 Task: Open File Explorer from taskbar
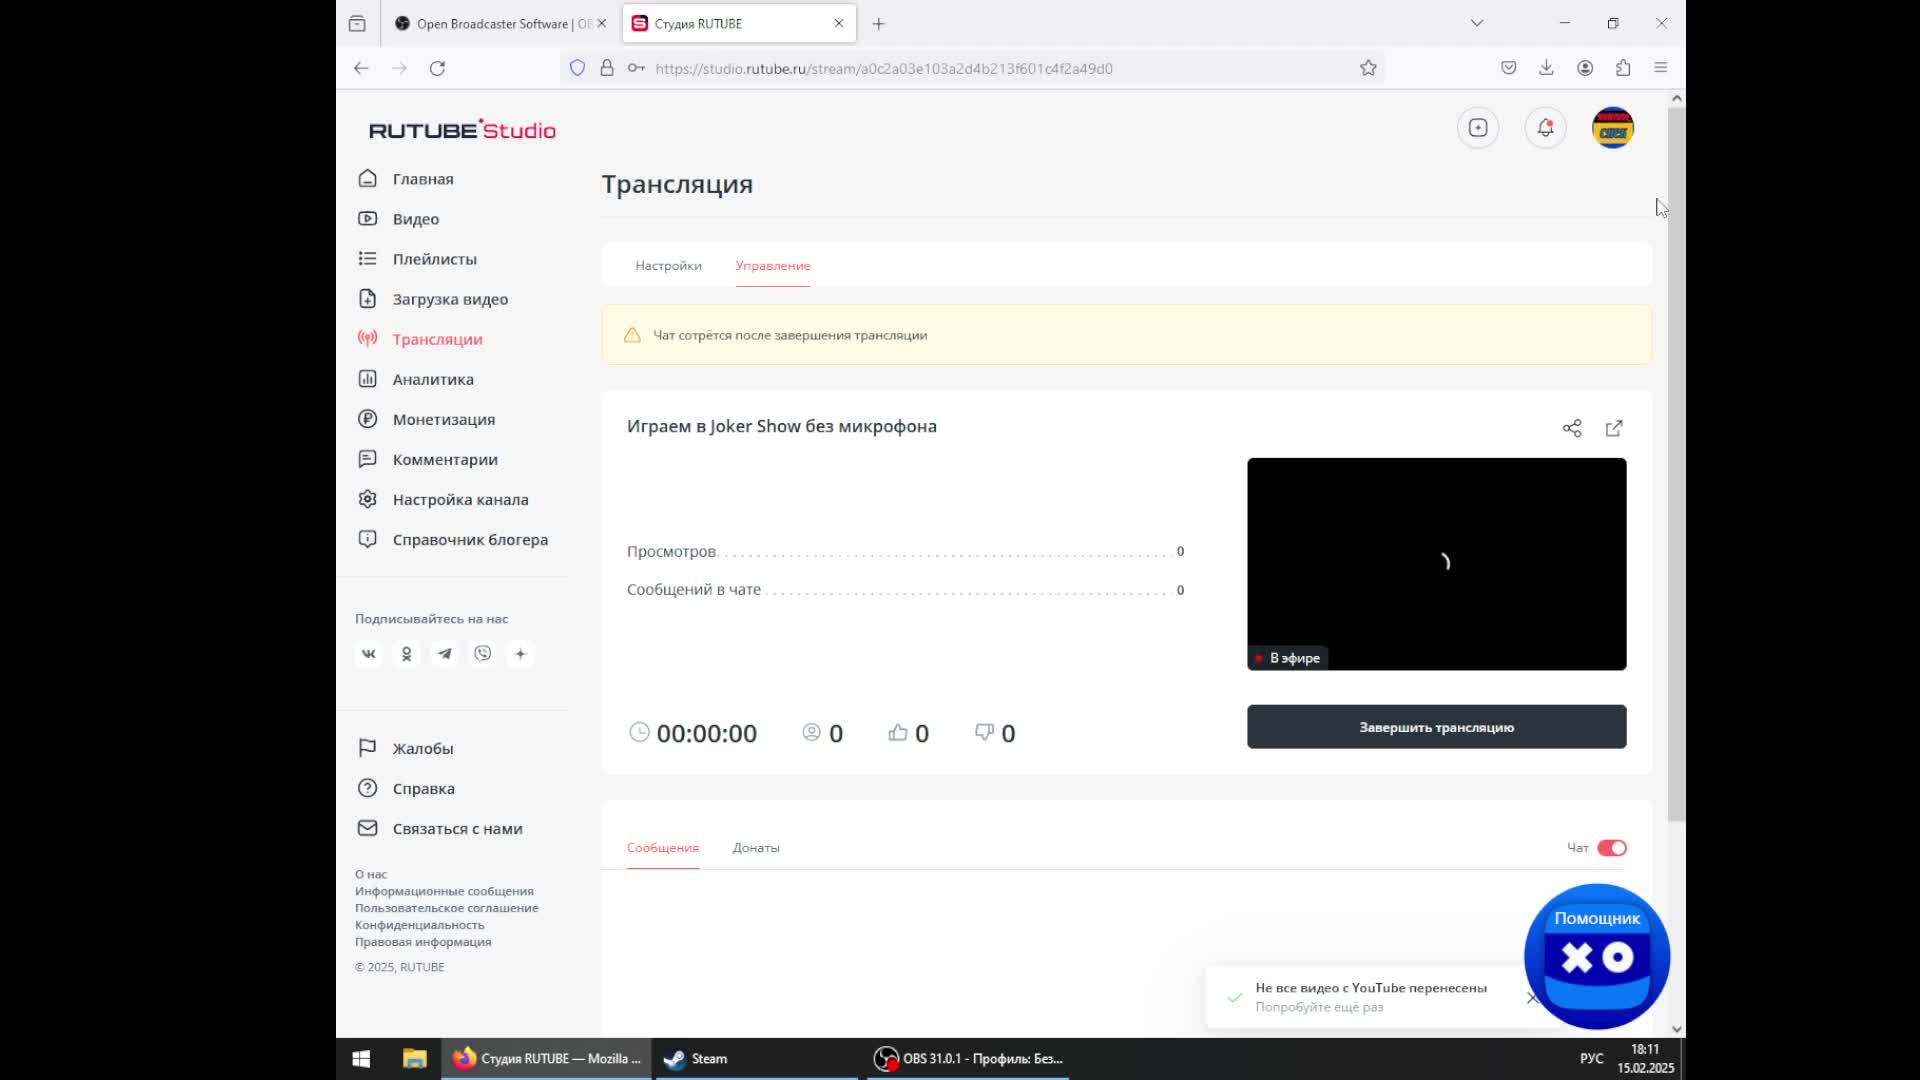tap(414, 1058)
